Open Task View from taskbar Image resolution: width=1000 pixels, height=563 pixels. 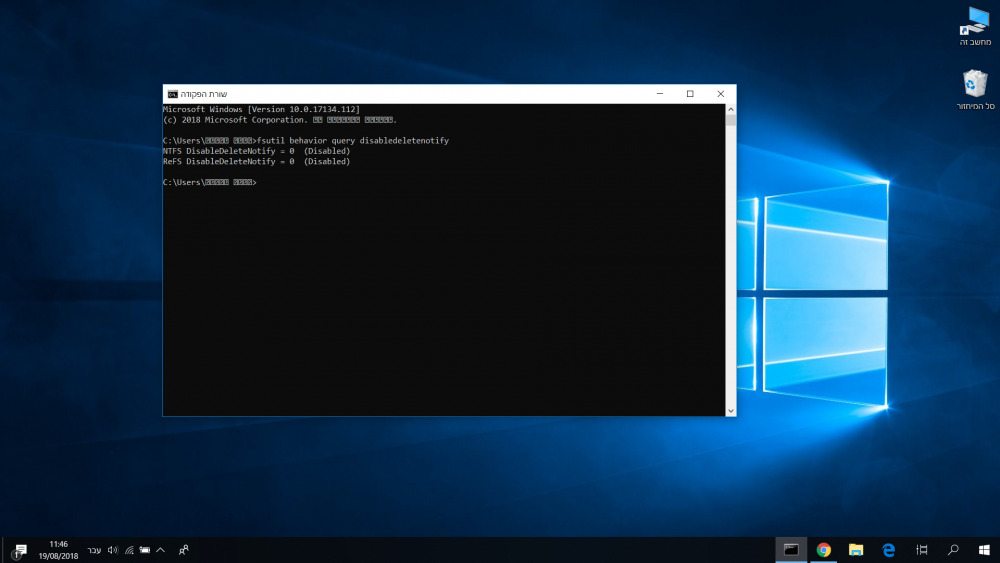[x=922, y=550]
